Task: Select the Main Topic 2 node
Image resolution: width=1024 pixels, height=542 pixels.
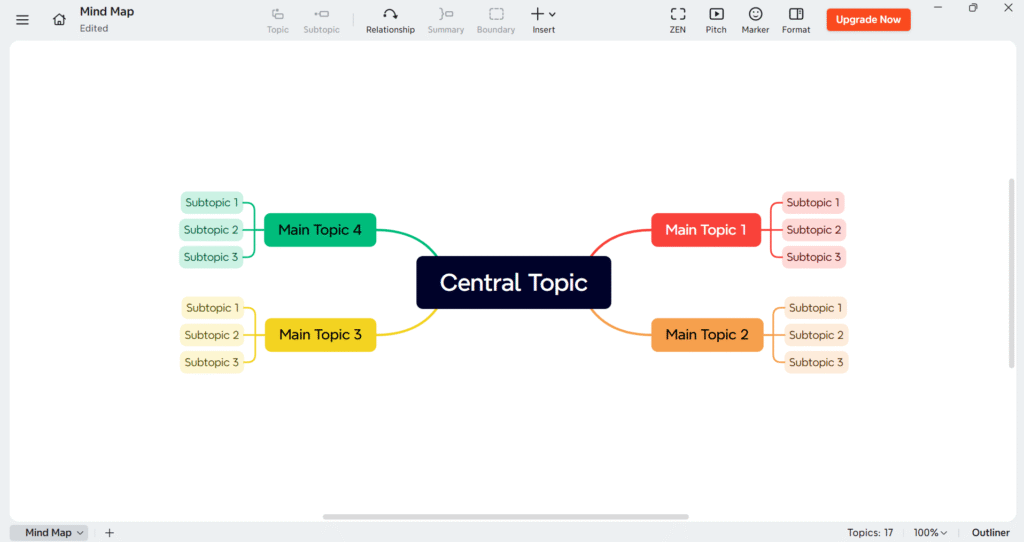Action: (707, 334)
